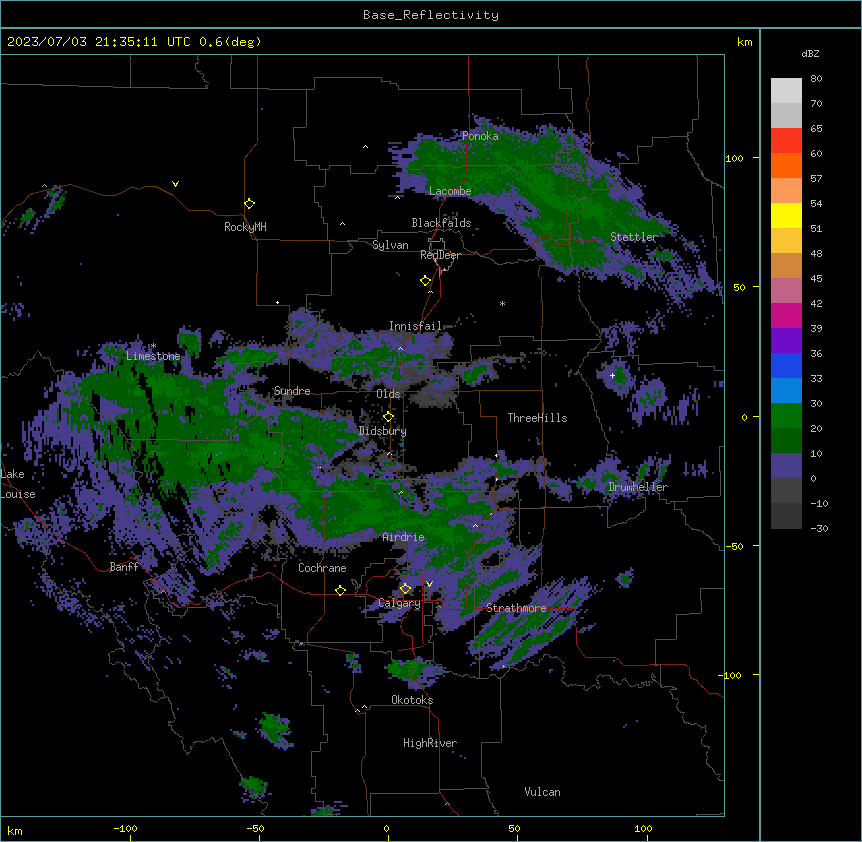Click the 100 tick on the right axis
862x842 pixels.
tap(734, 158)
